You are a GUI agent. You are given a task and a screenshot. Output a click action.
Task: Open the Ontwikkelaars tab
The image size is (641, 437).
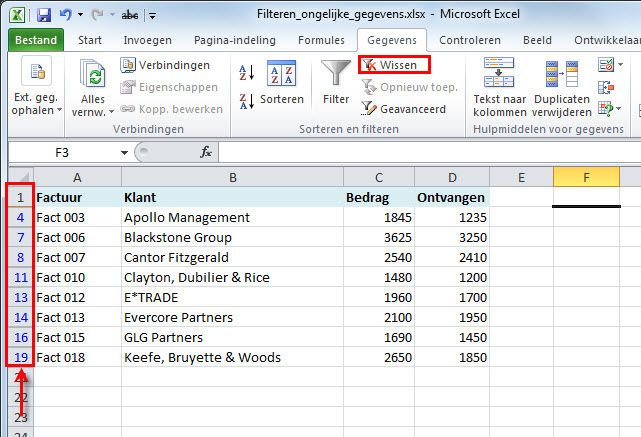(607, 40)
